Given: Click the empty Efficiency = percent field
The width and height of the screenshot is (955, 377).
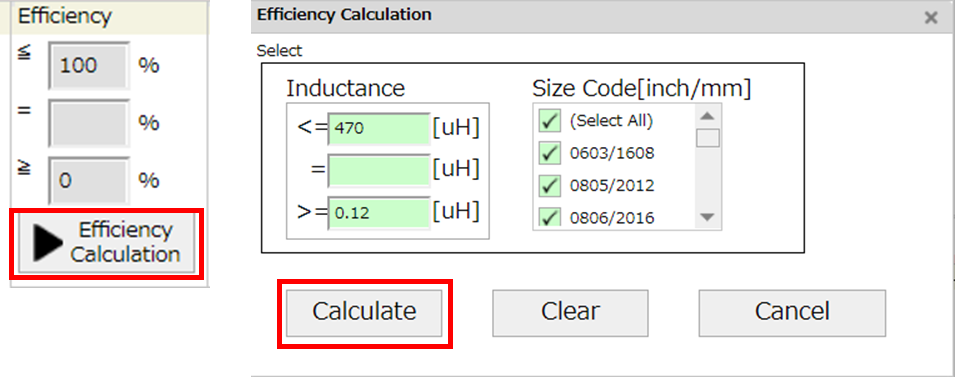Looking at the screenshot, I should point(89,122).
